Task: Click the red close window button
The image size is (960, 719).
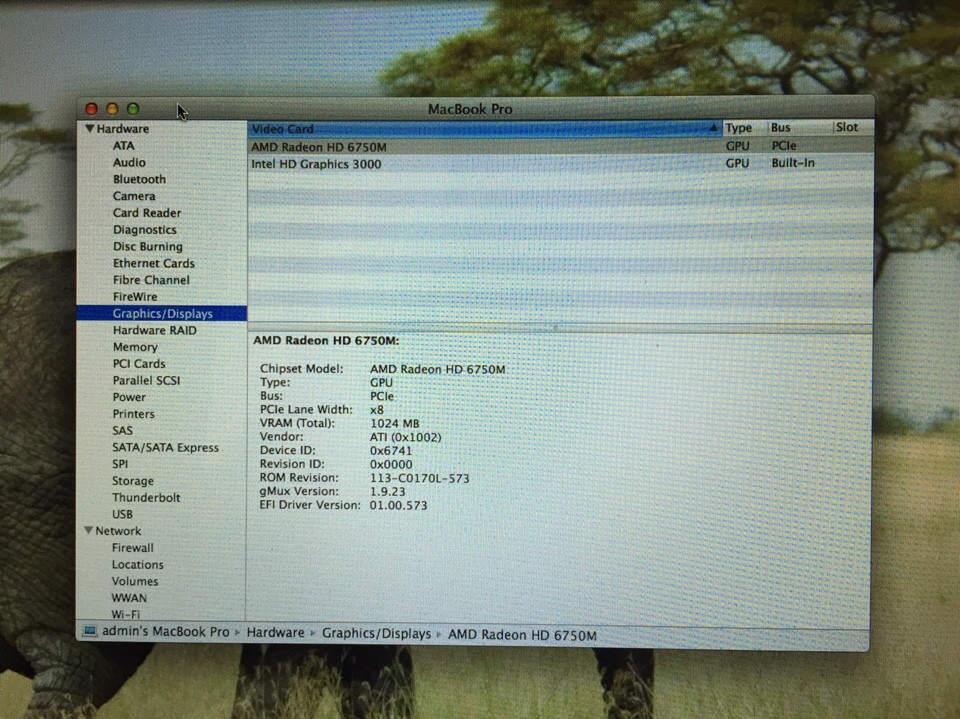Action: click(92, 109)
